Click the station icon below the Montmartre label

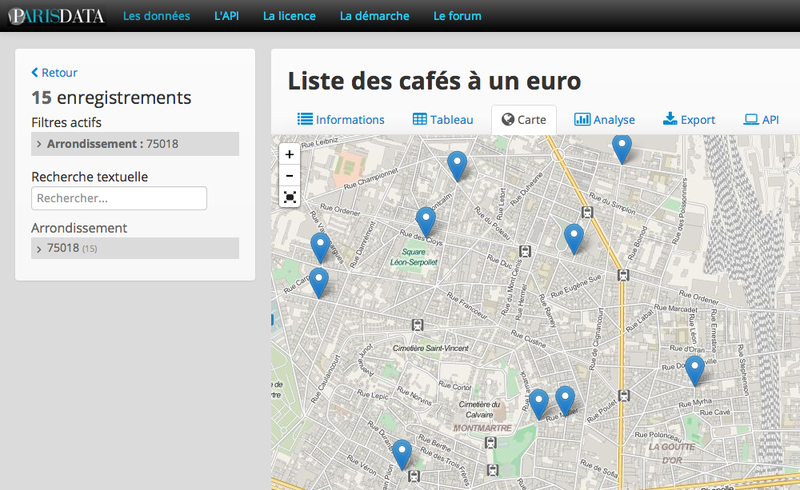click(490, 443)
